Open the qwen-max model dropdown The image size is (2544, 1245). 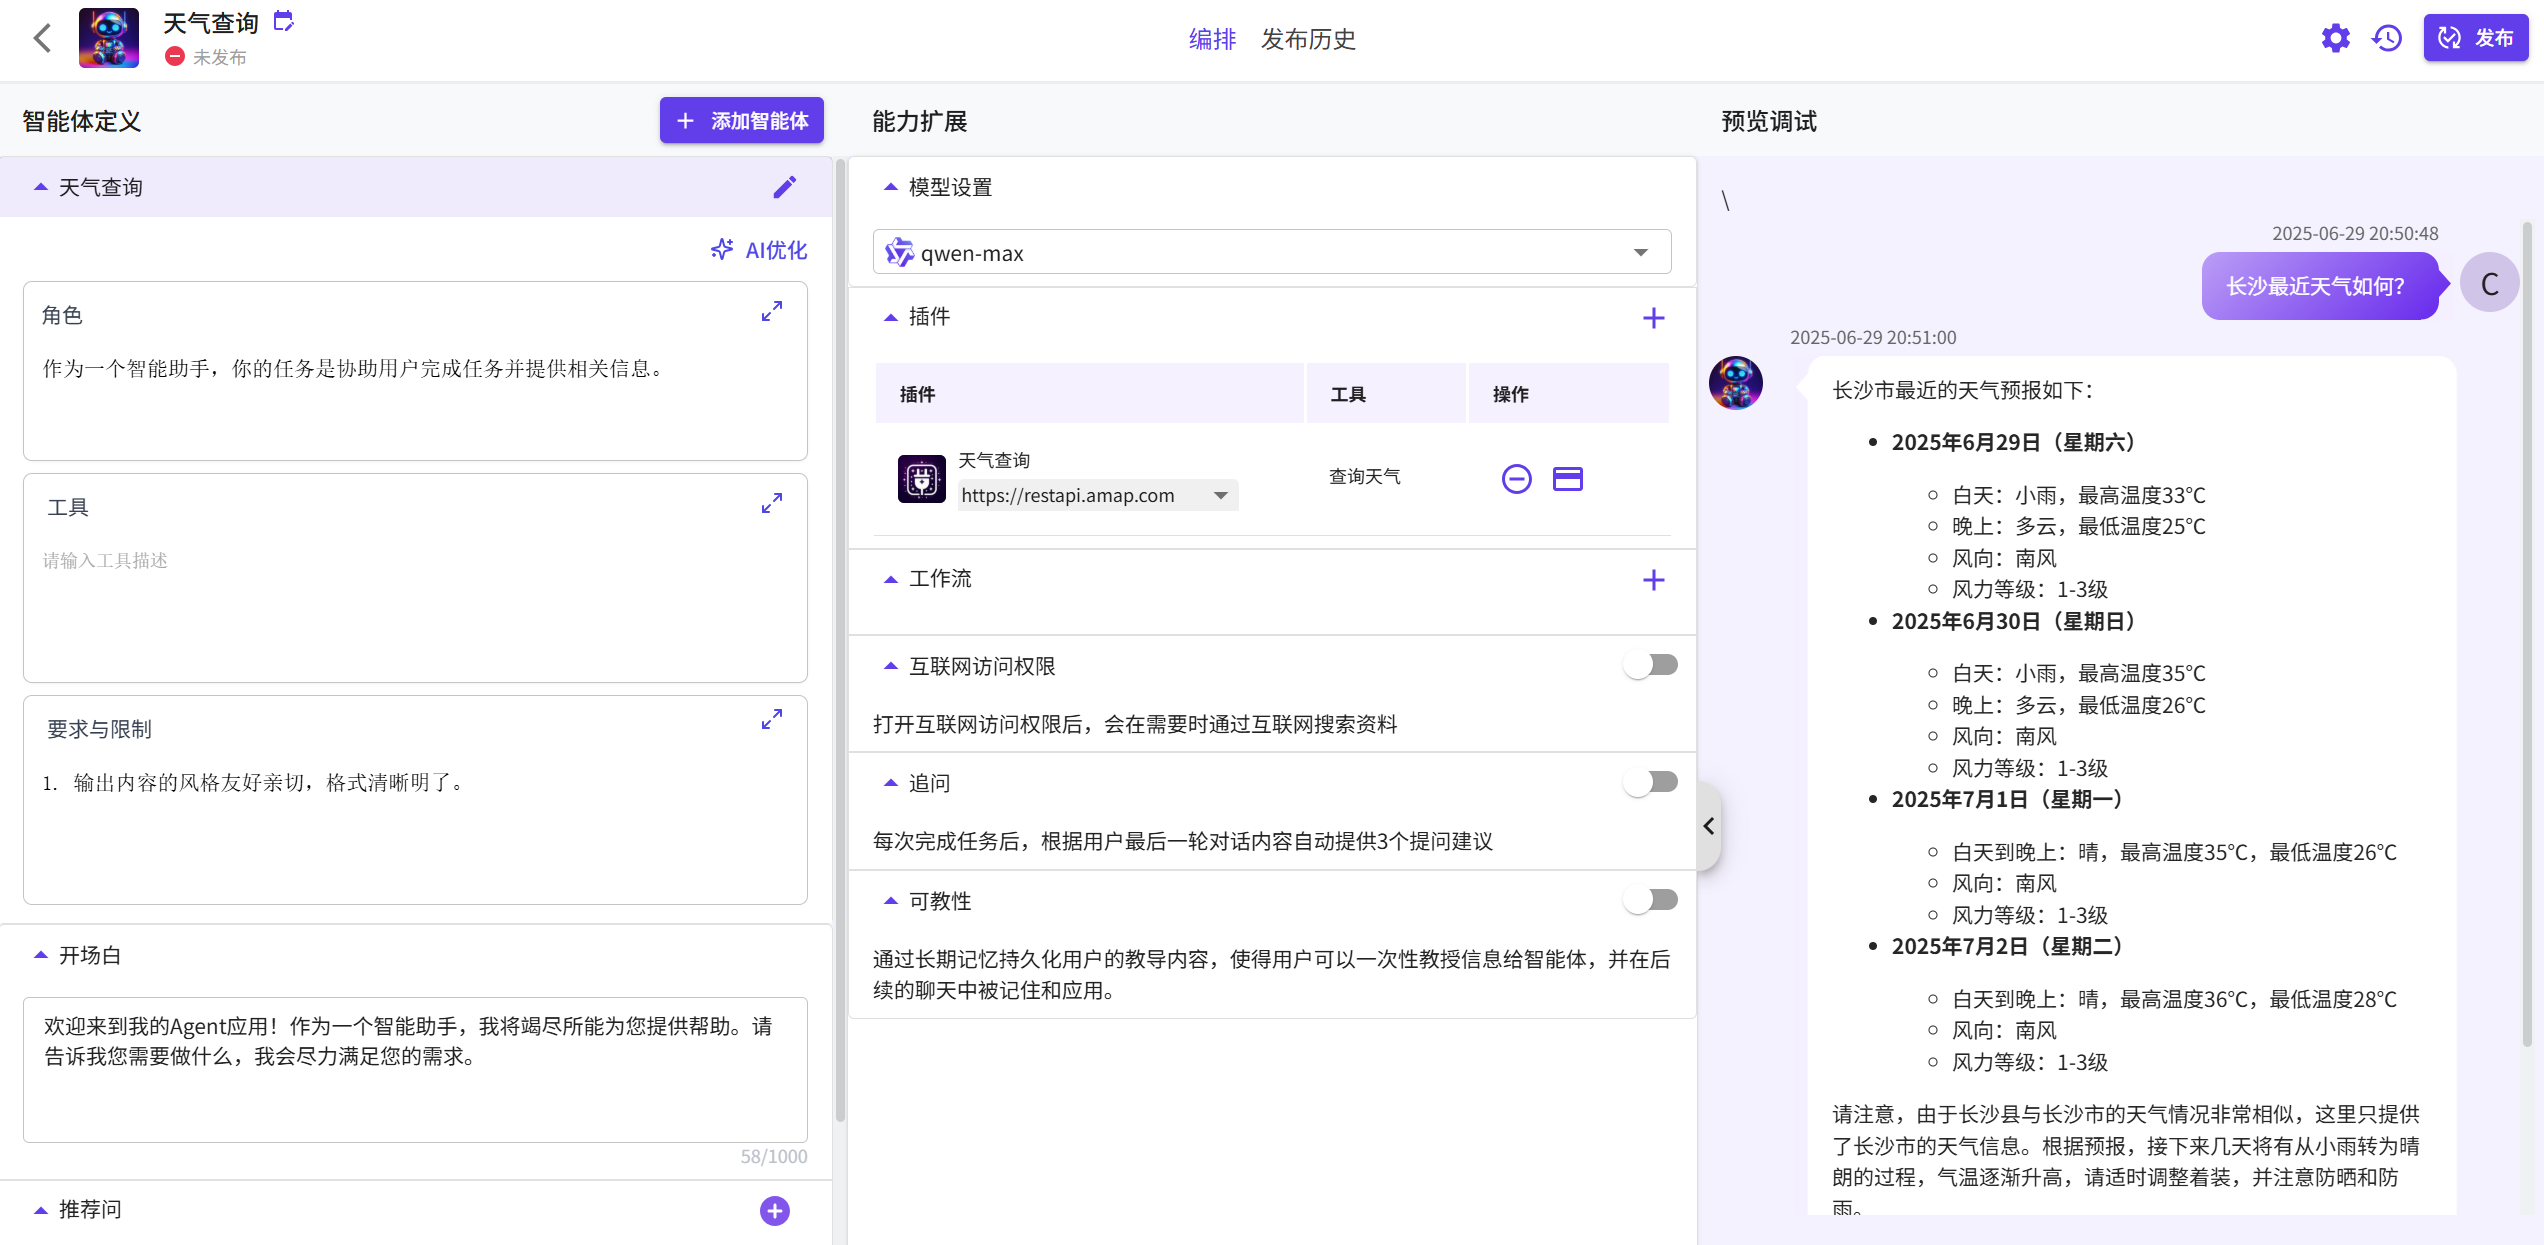(1271, 252)
